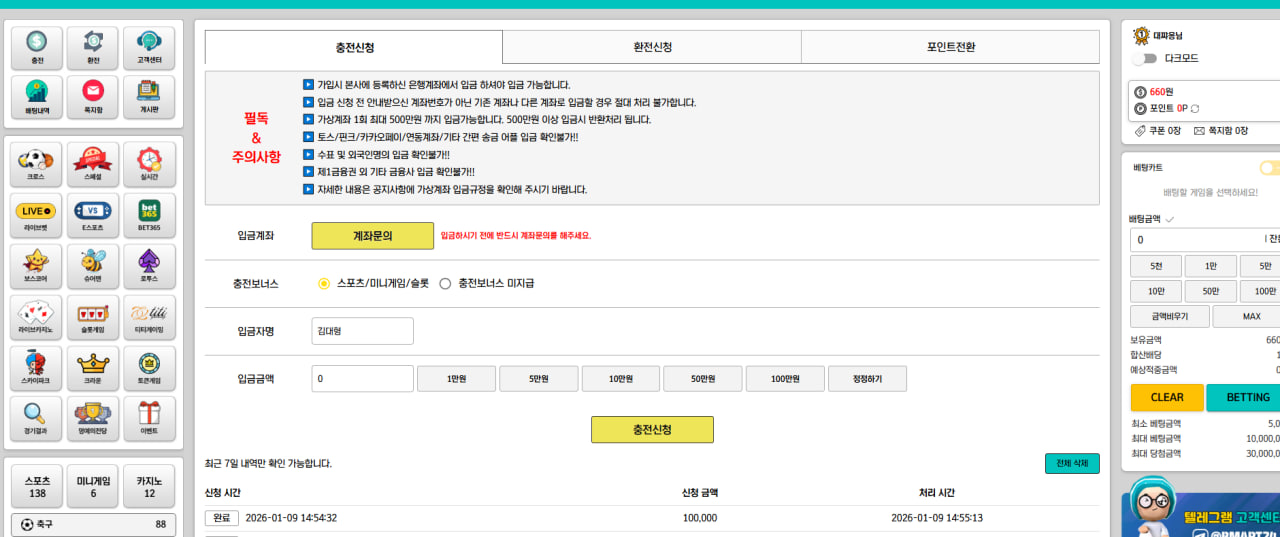The image size is (1280, 537).
Task: Click the 충전신청 submit button
Action: (x=652, y=430)
